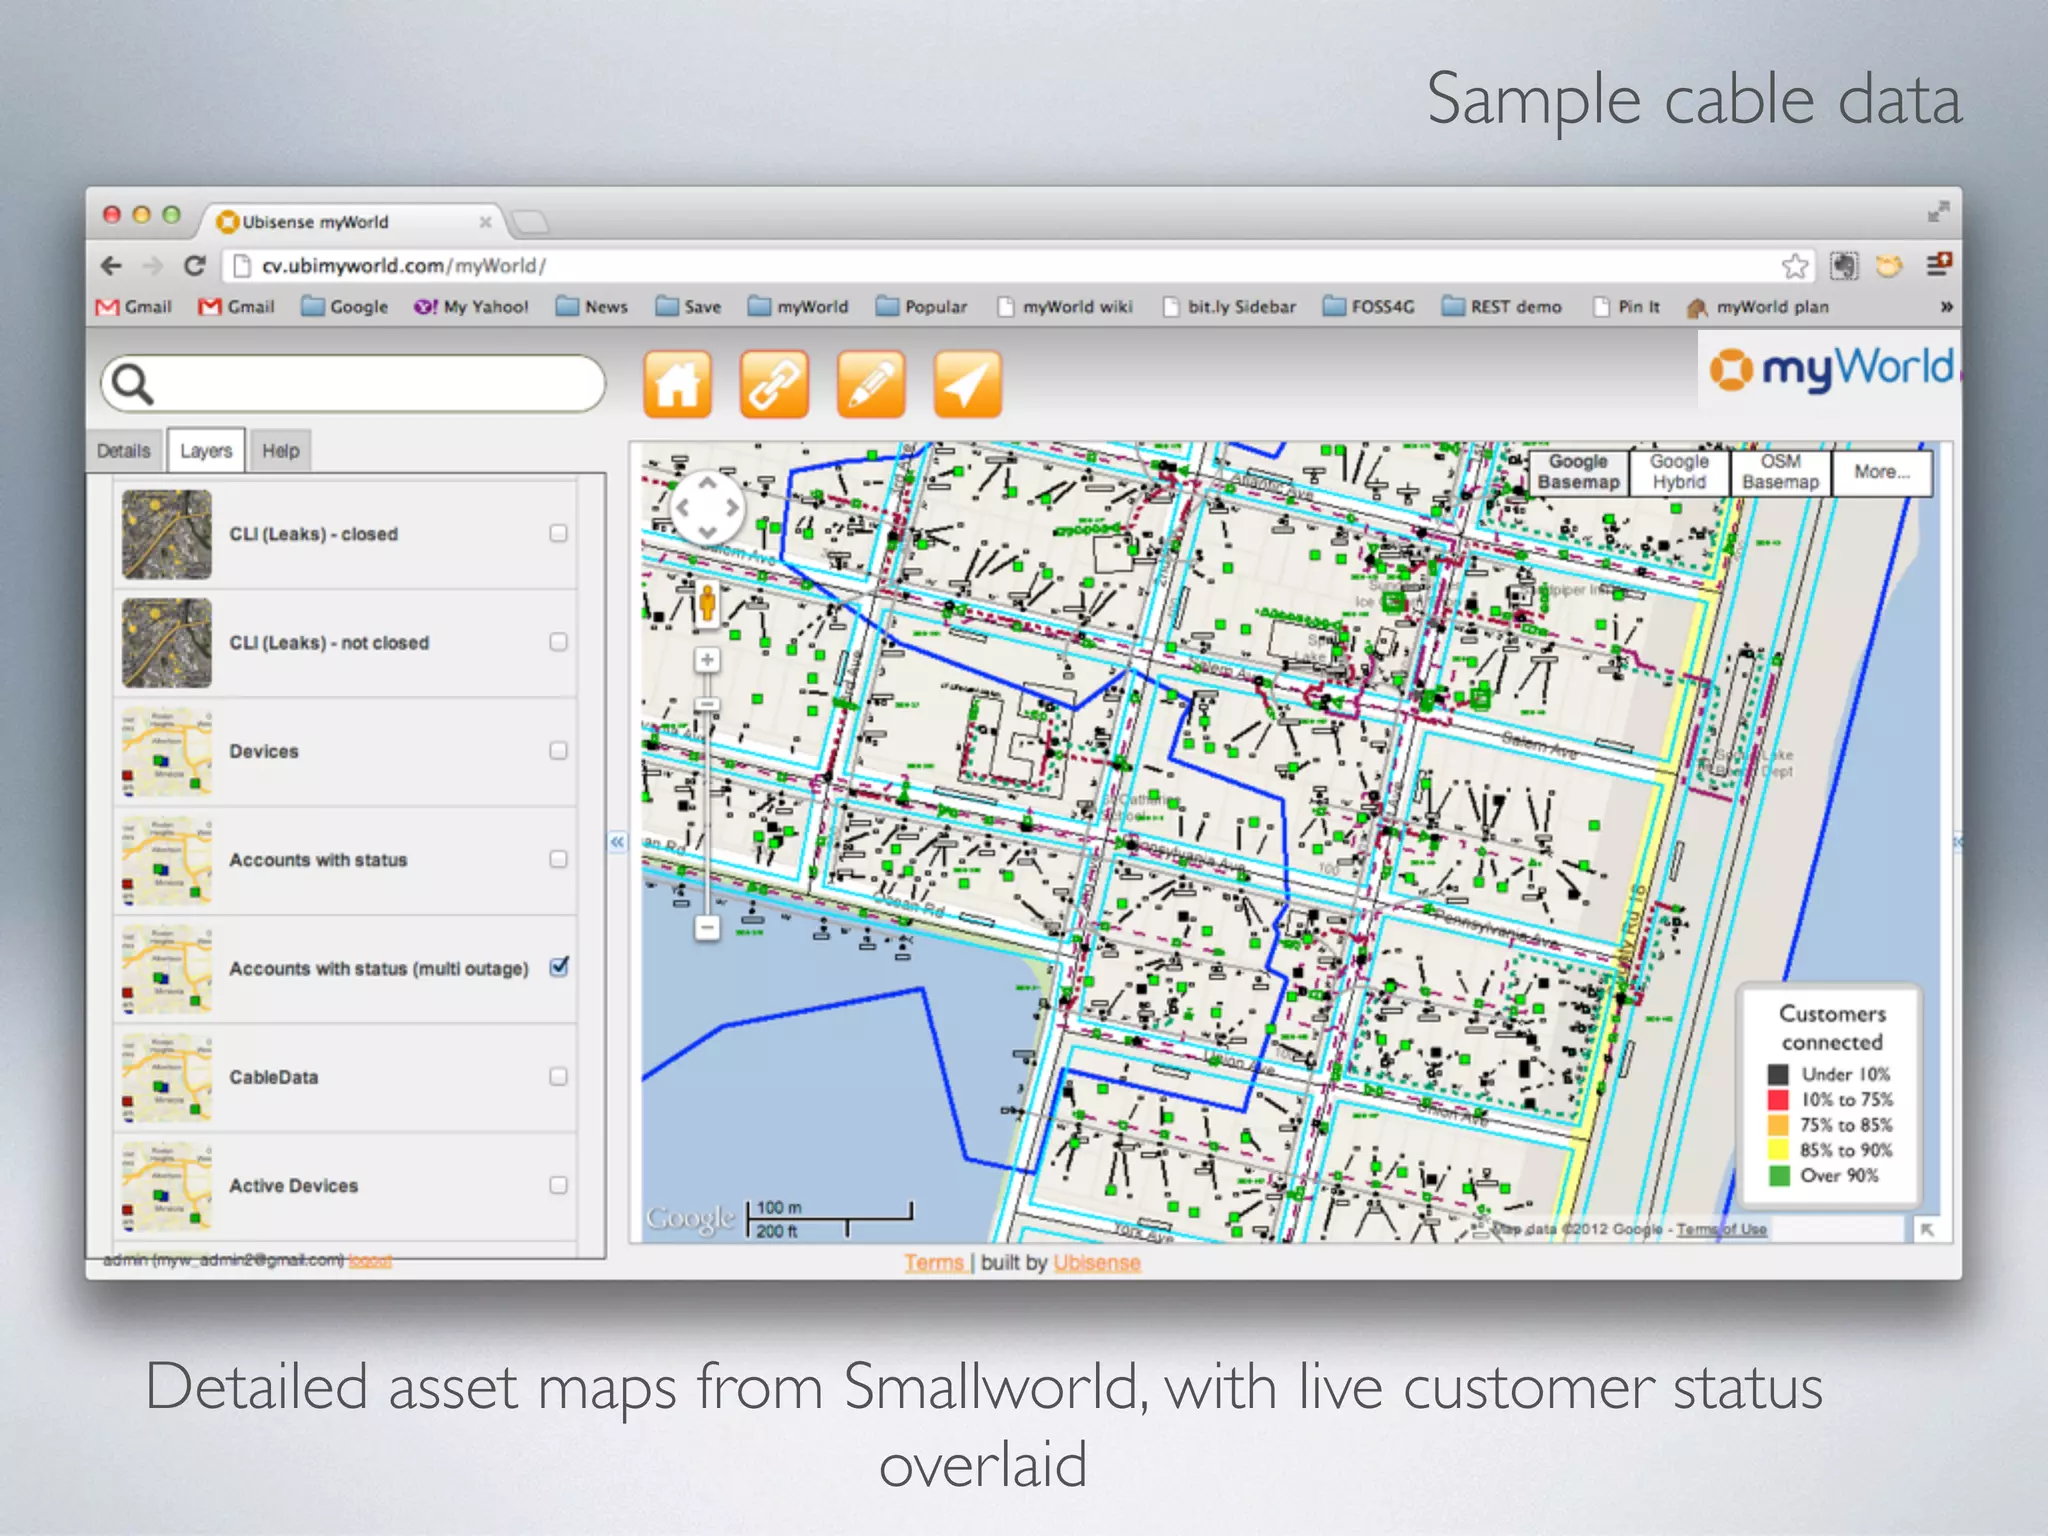2048x1536 pixels.
Task: Uncheck Accounts with status (multi outage) layer
Action: (x=559, y=967)
